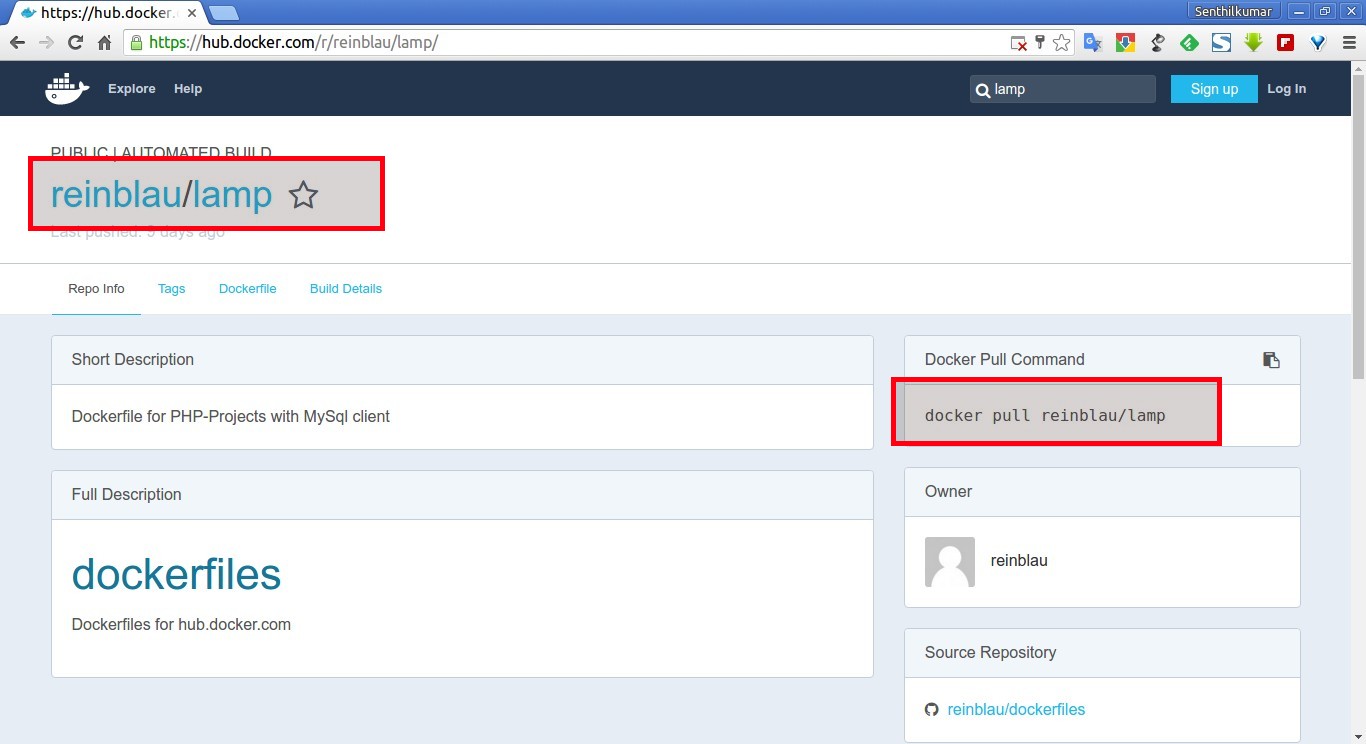1366x744 pixels.
Task: Click the search magnifier icon
Action: point(982,90)
